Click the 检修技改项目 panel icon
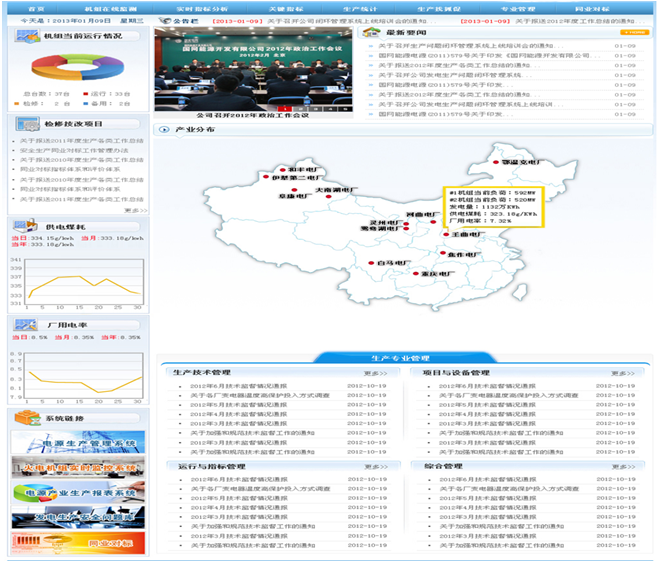This screenshot has width=657, height=561. coord(28,124)
